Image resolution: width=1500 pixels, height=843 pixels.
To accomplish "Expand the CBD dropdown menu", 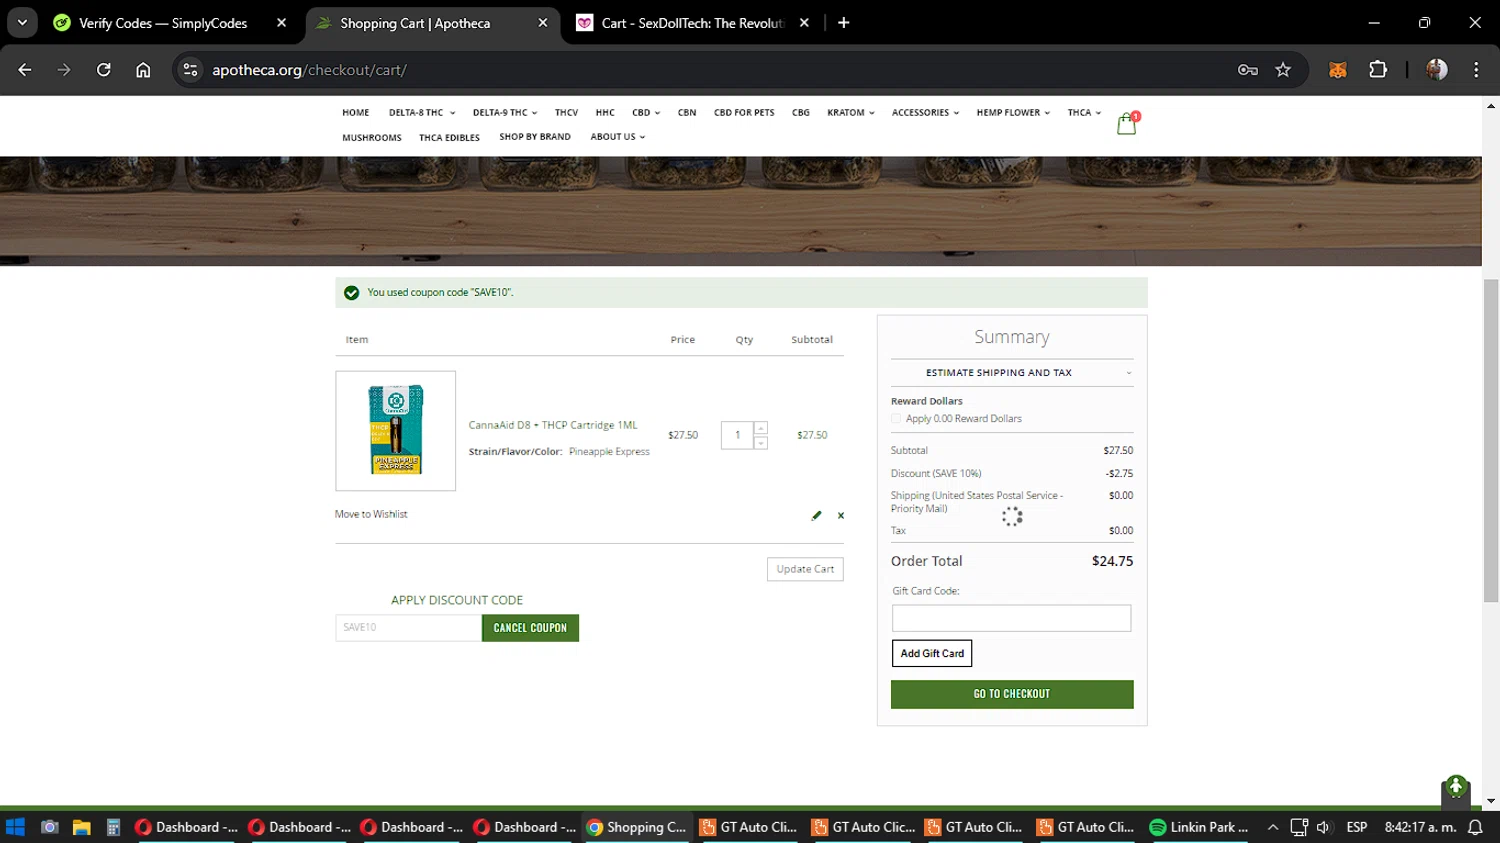I will pyautogui.click(x=646, y=113).
